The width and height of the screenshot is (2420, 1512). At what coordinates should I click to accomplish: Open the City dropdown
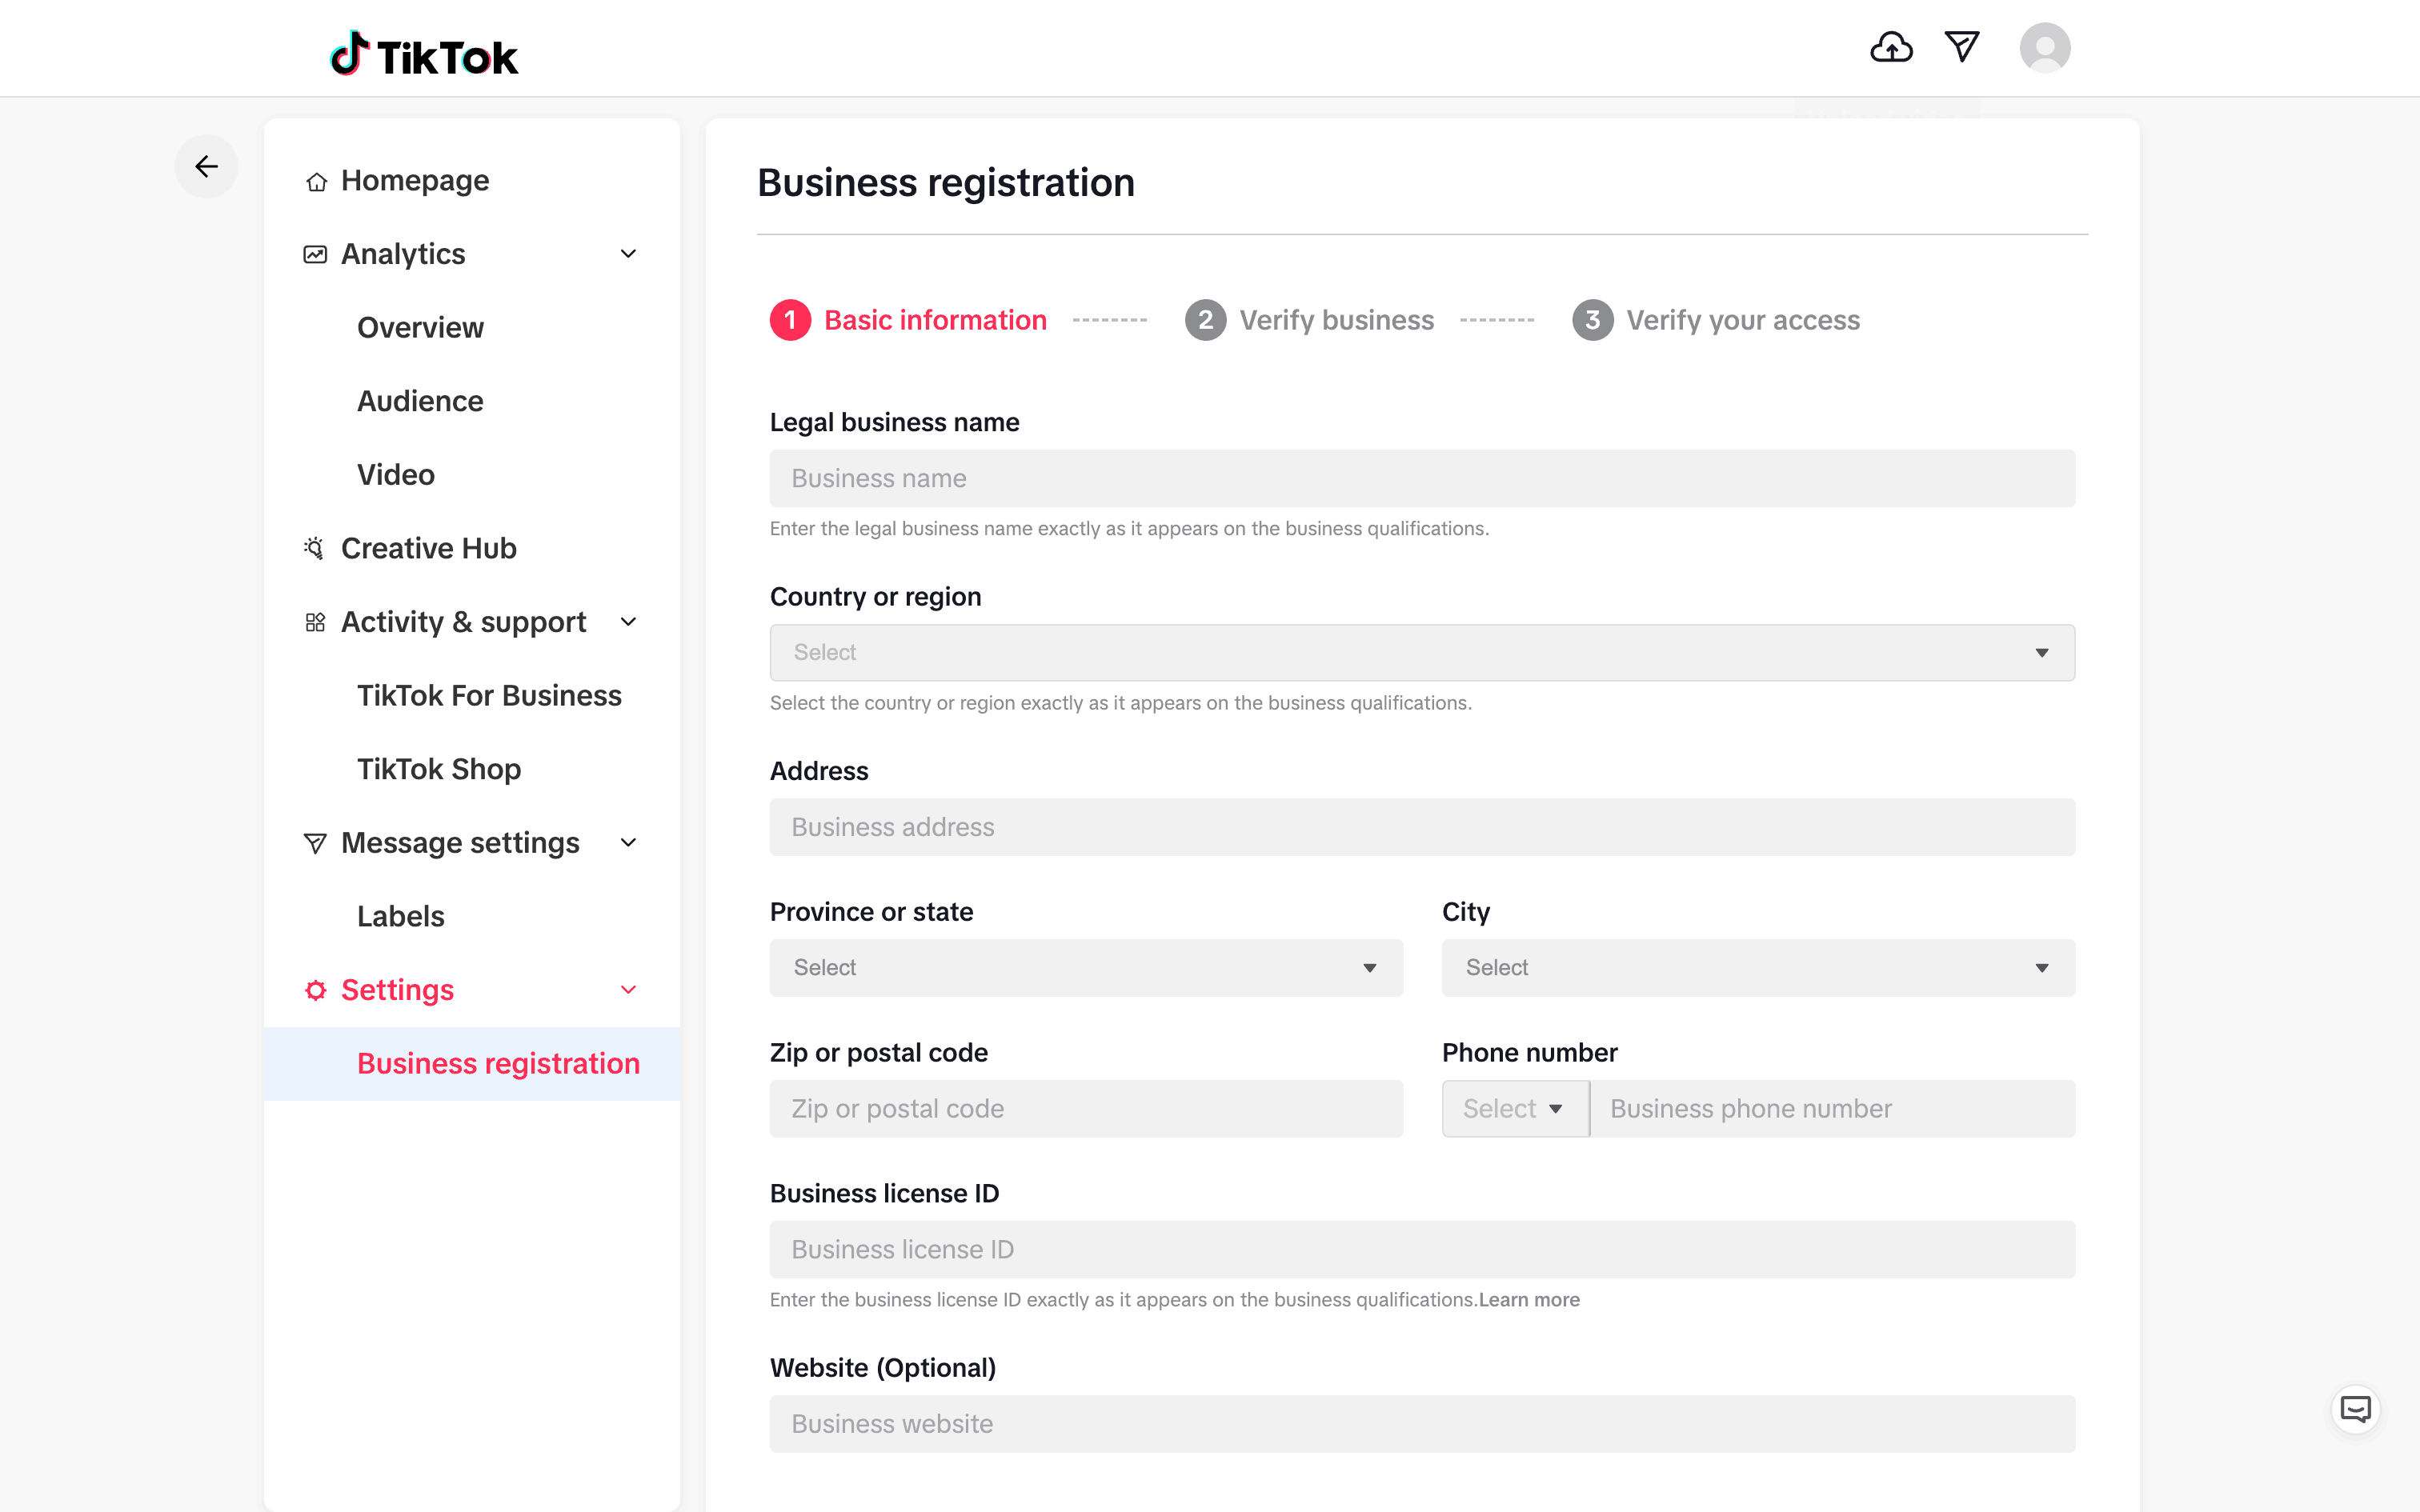[1757, 968]
